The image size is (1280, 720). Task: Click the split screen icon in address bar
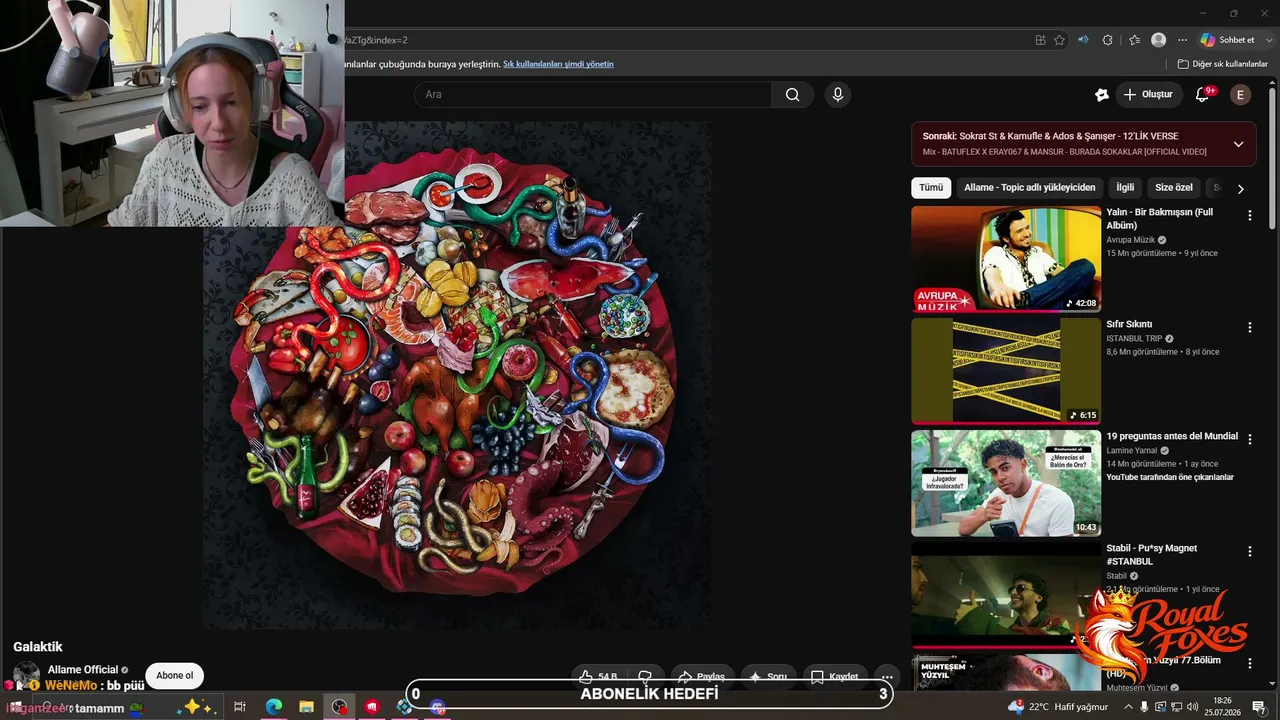pos(1041,40)
